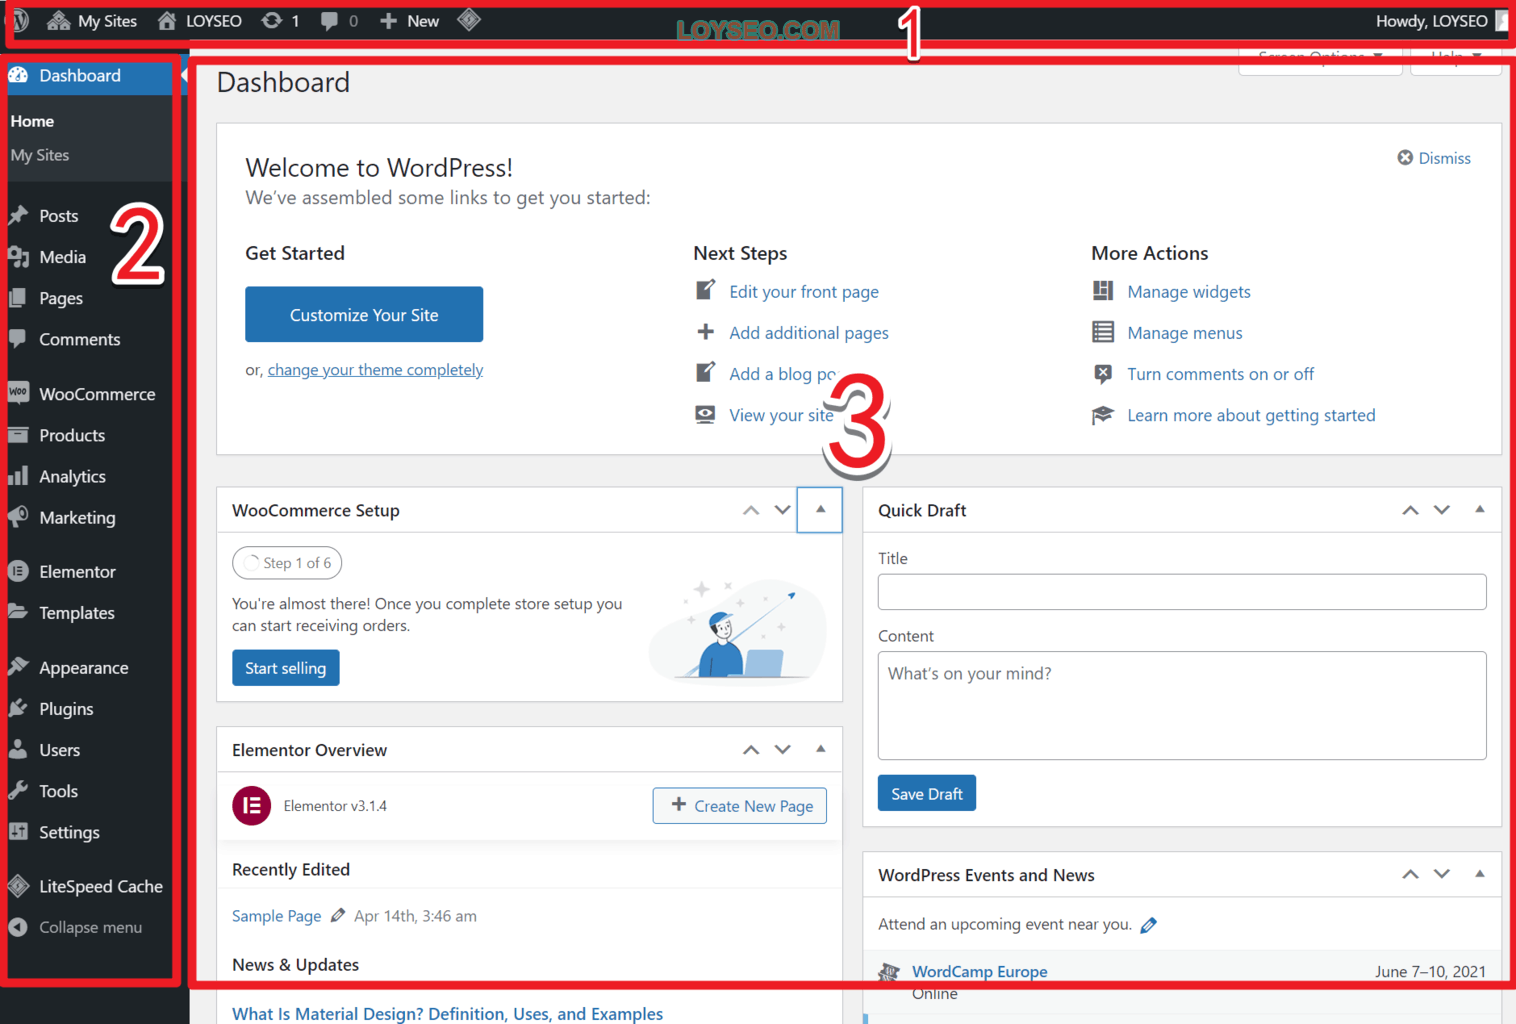Click Manage widgets link

(1189, 292)
